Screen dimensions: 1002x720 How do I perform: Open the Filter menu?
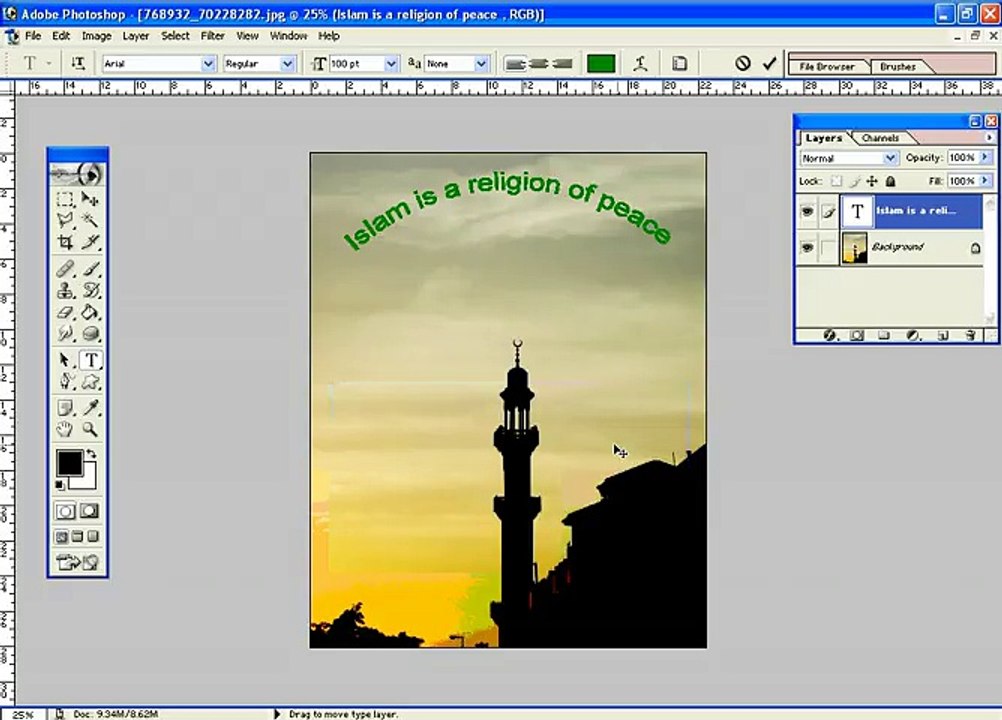click(213, 36)
